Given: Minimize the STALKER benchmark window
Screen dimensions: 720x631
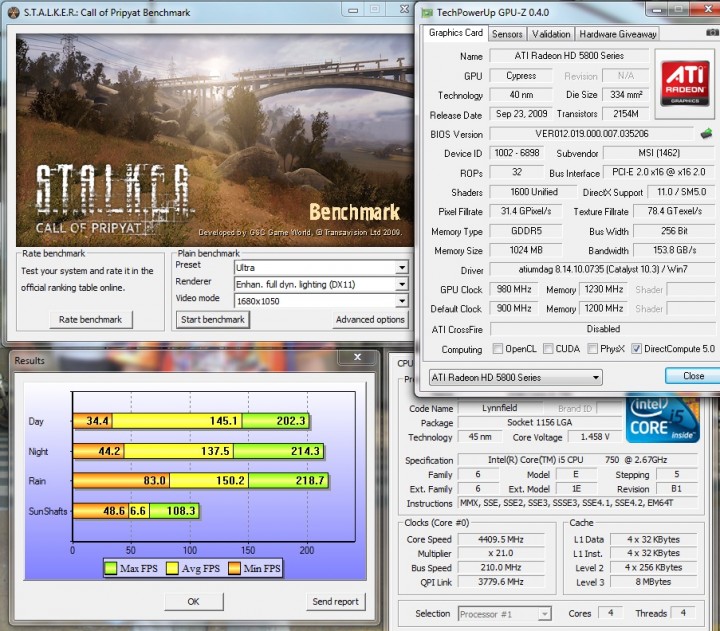Looking at the screenshot, I should pyautogui.click(x=353, y=9).
